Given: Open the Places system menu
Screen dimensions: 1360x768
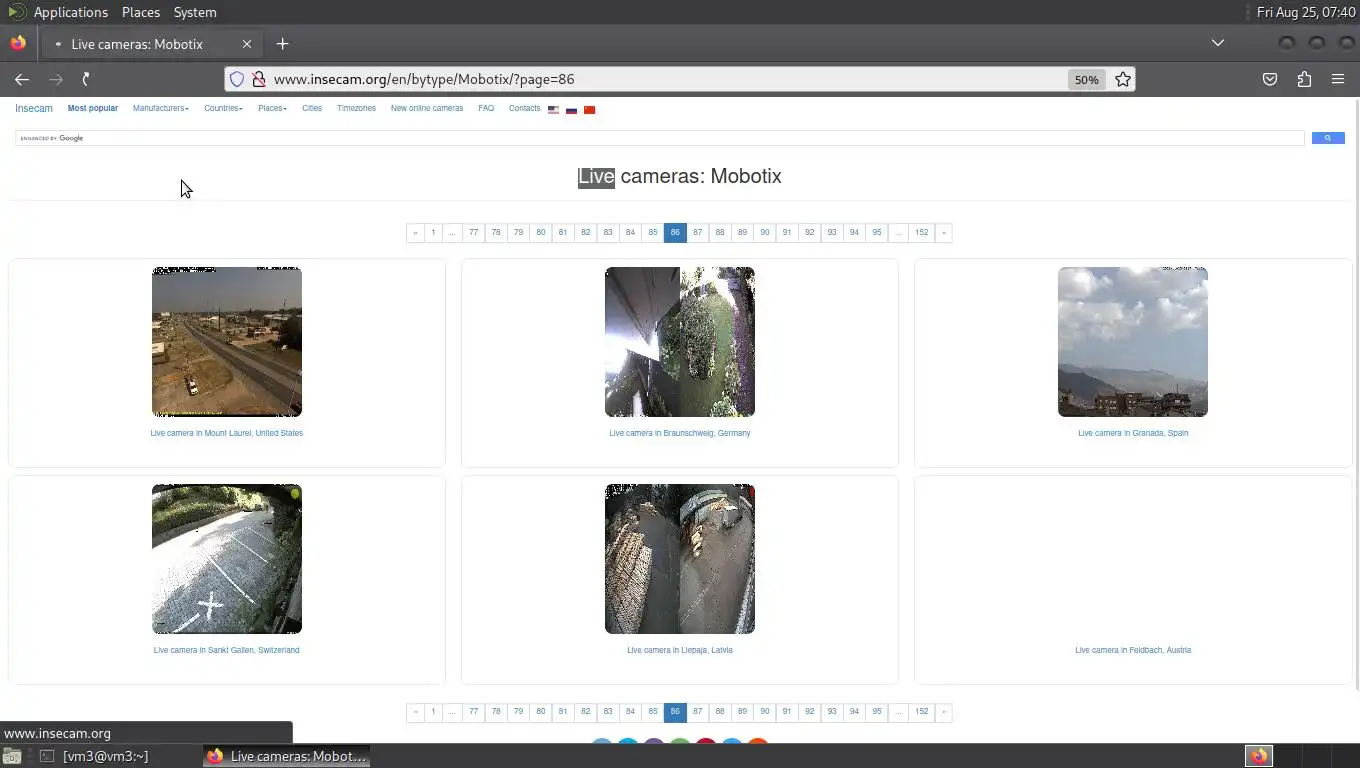Looking at the screenshot, I should (141, 12).
